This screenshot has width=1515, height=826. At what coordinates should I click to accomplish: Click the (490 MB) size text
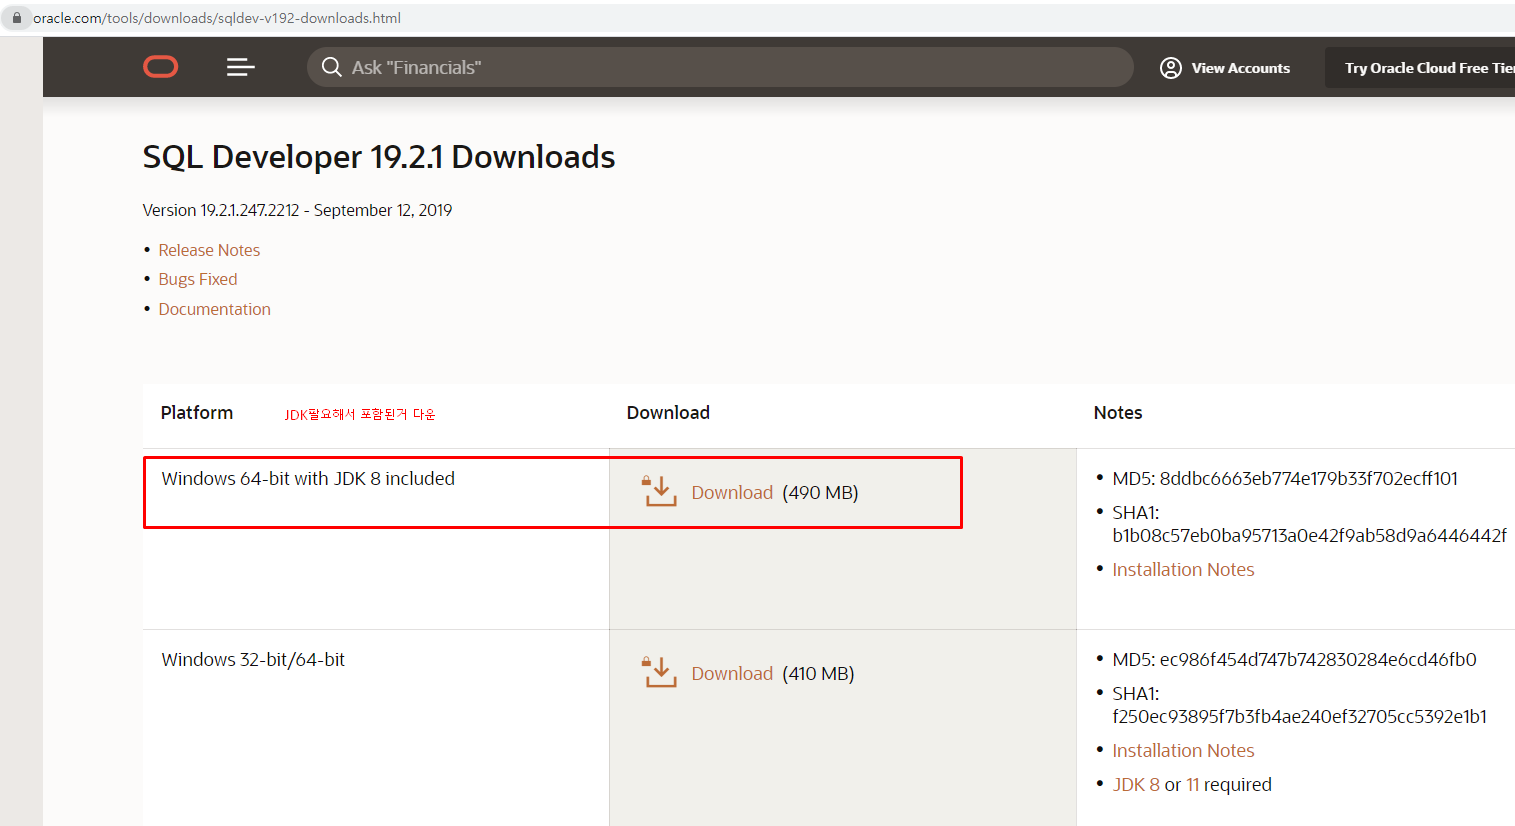click(x=820, y=492)
